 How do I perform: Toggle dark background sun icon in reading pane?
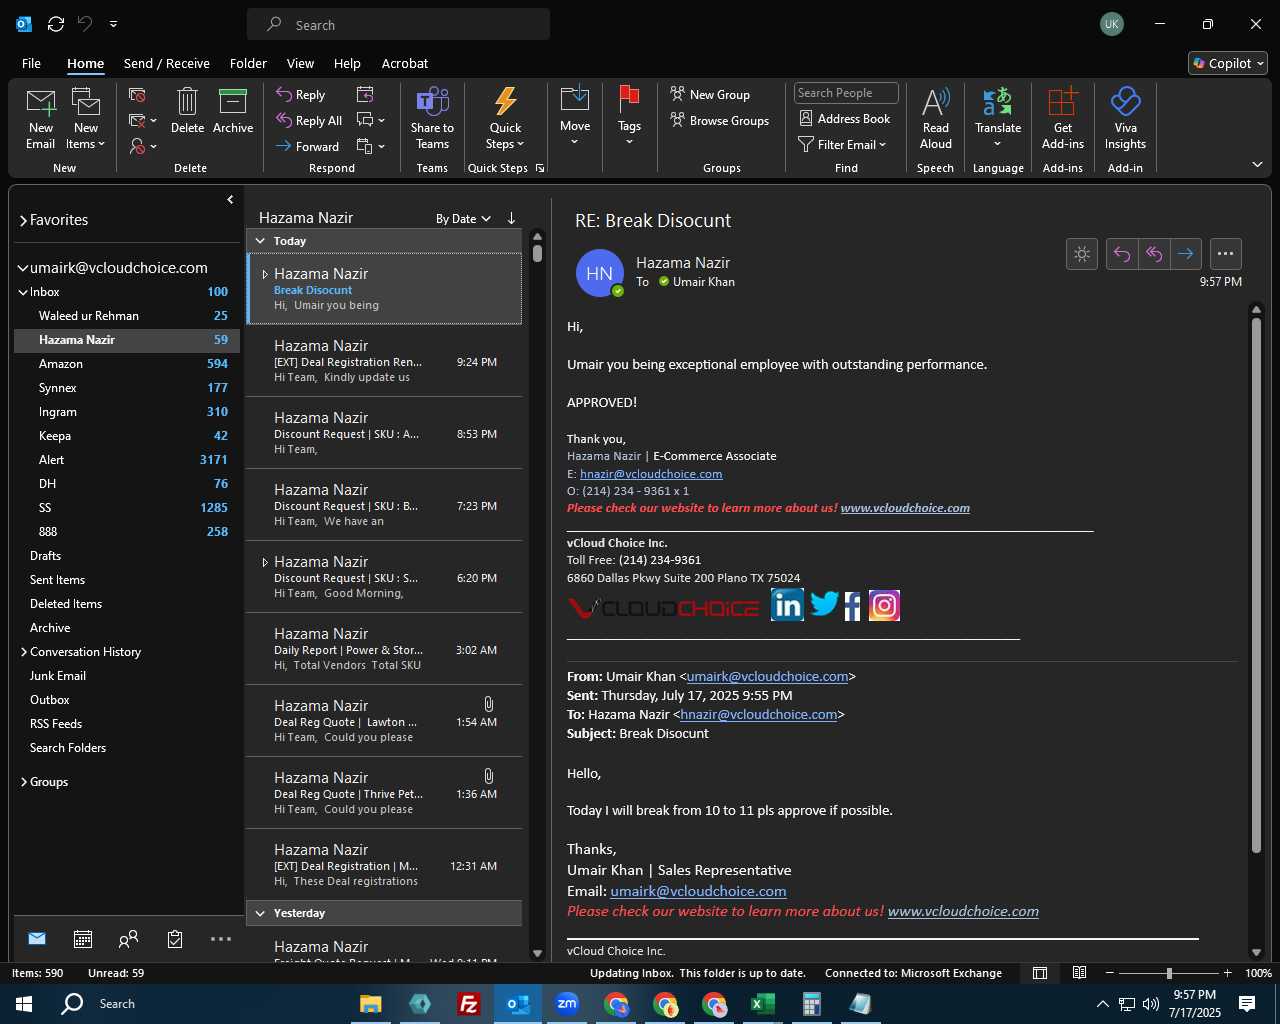1082,254
